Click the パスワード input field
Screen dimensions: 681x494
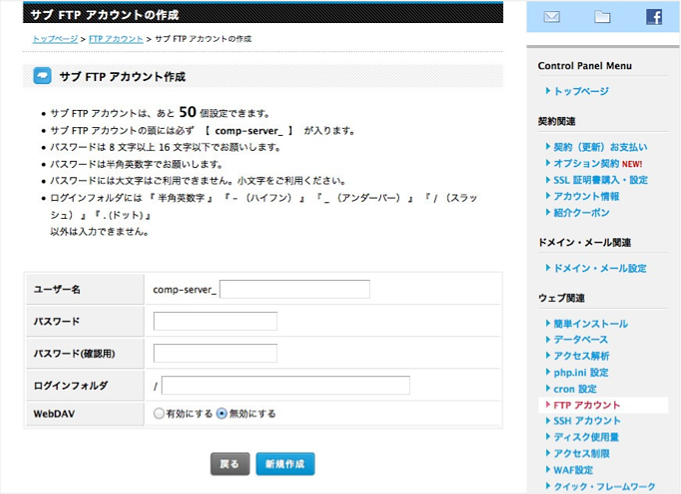point(215,322)
